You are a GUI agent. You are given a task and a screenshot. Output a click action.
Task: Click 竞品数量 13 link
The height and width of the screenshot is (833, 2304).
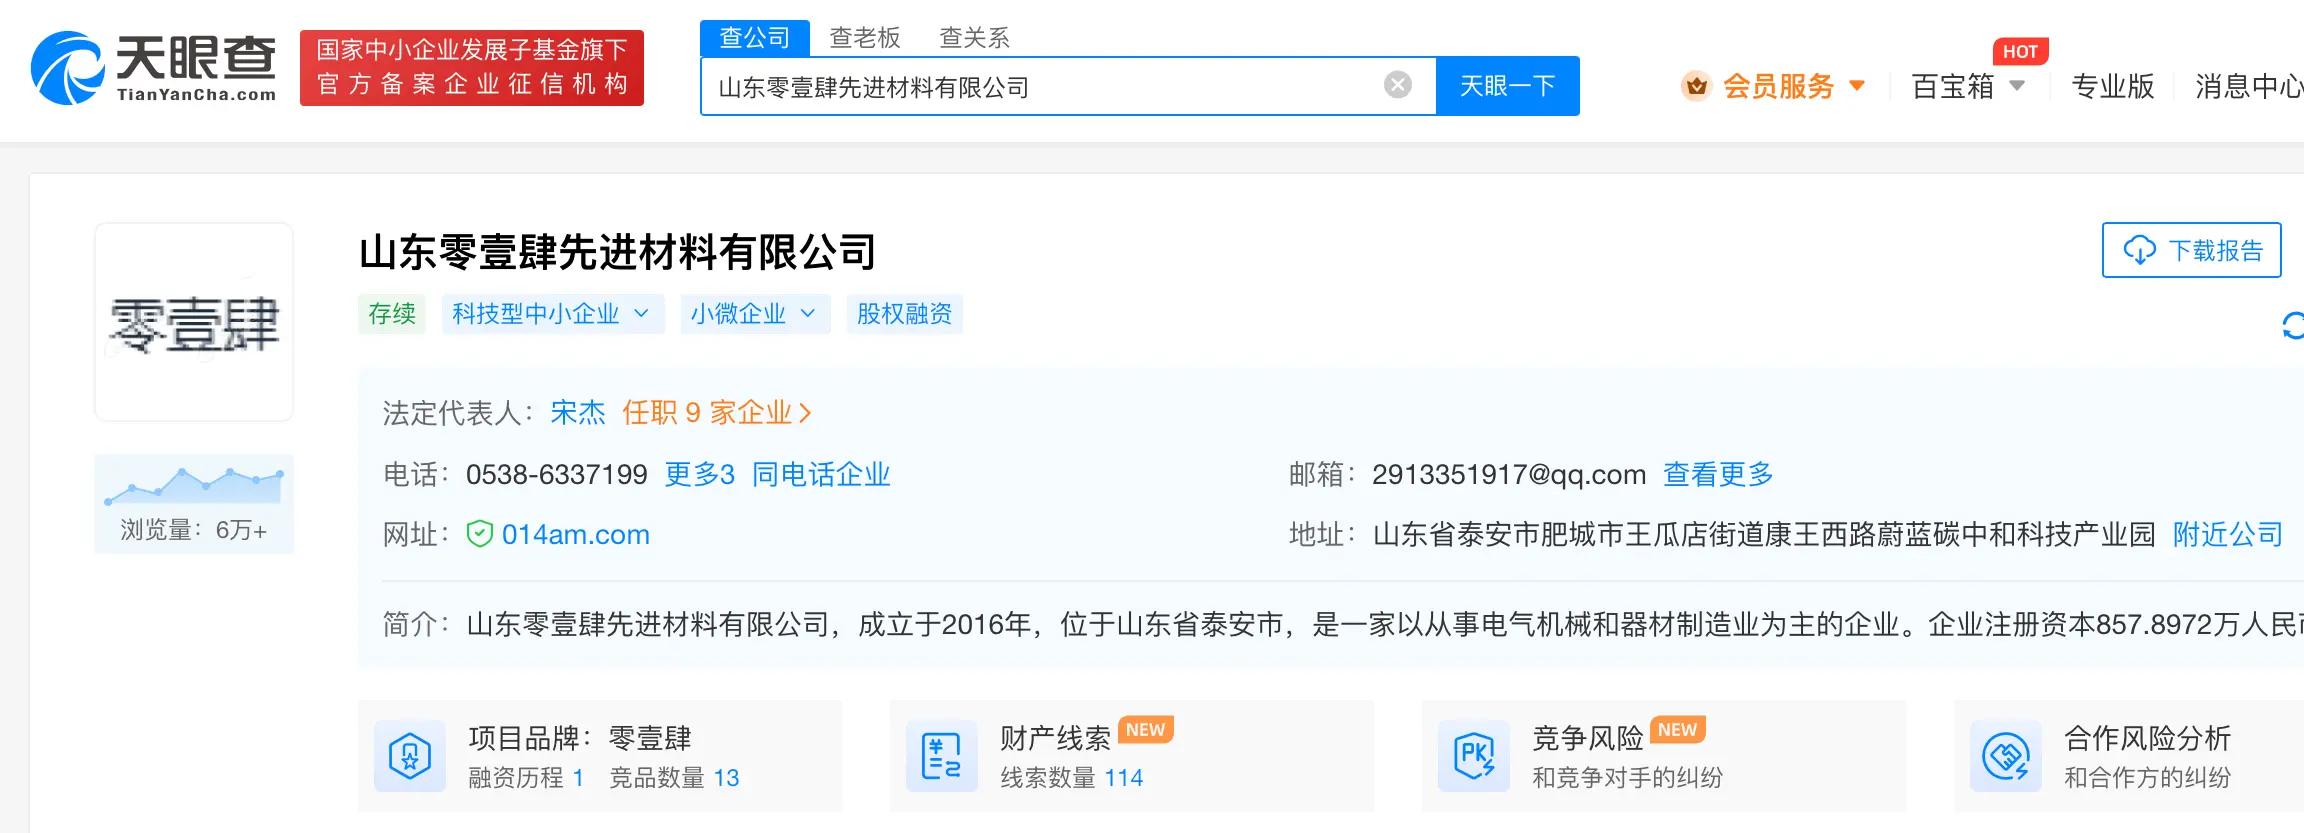(674, 778)
